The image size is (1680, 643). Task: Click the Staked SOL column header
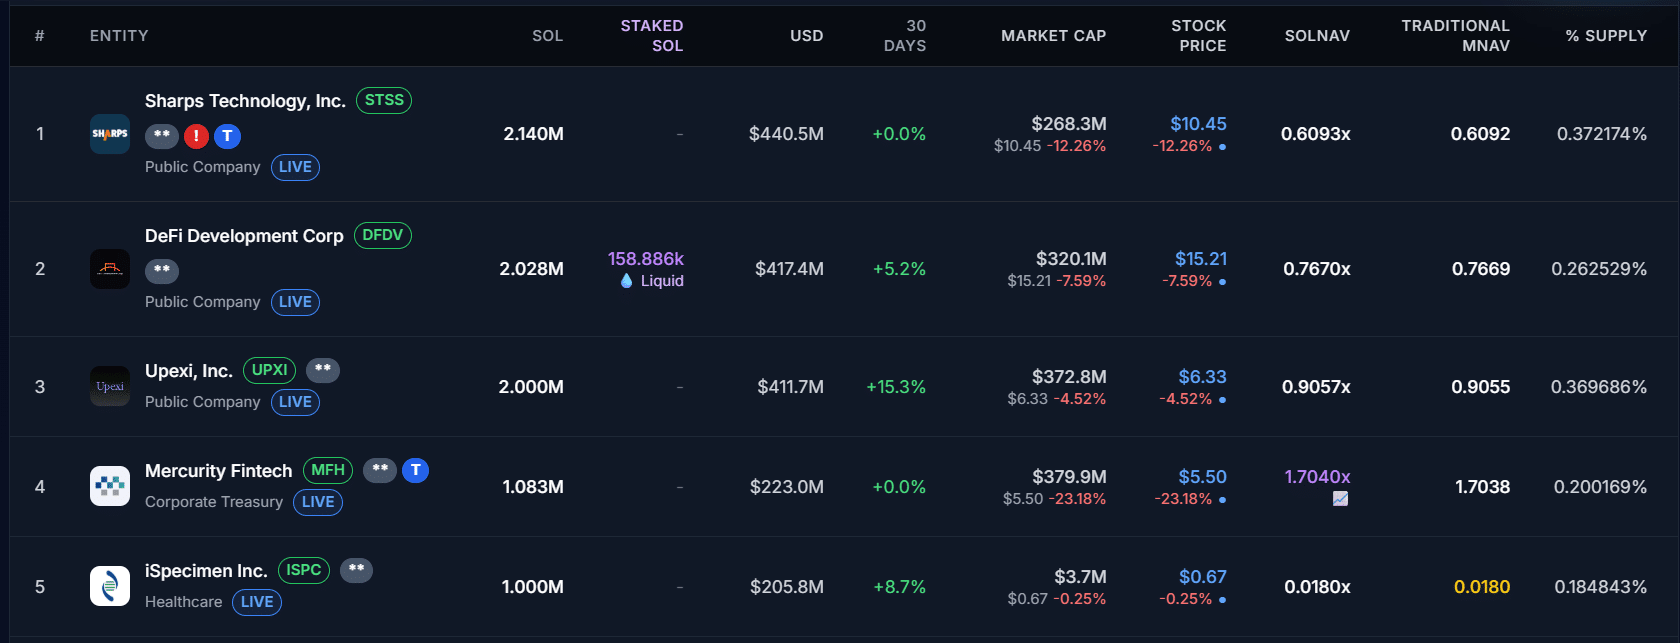(652, 36)
